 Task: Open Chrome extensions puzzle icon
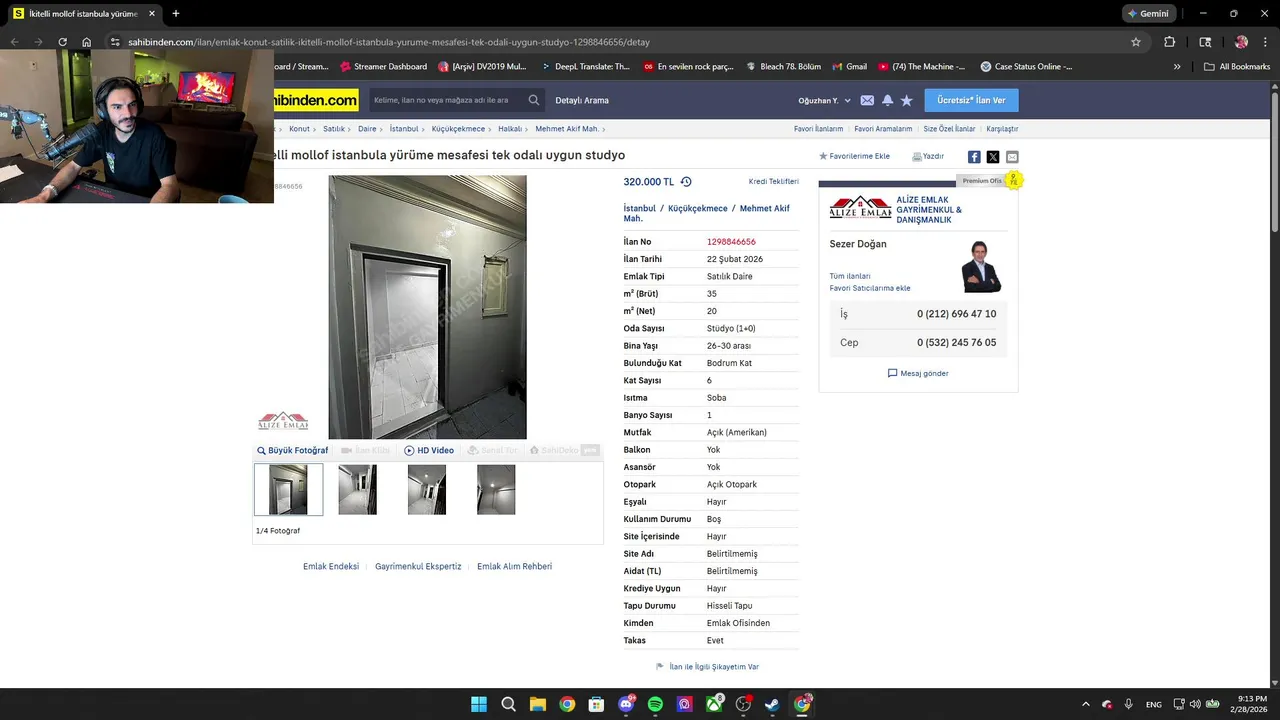tap(1170, 42)
